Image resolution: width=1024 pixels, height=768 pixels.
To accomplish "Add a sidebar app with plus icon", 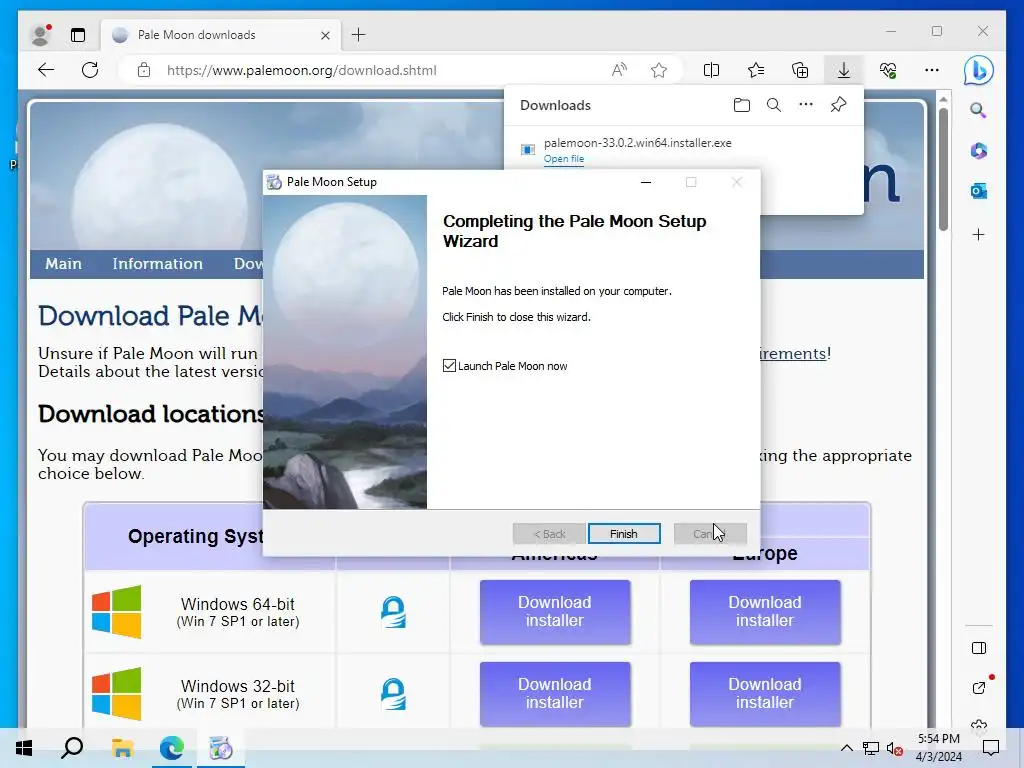I will (978, 234).
